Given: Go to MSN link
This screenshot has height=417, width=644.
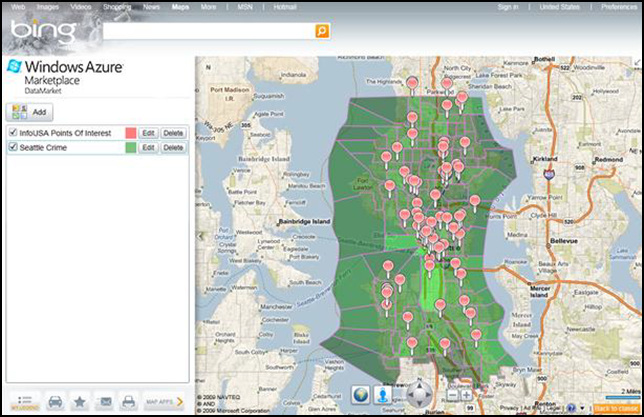Looking at the screenshot, I should 245,7.
